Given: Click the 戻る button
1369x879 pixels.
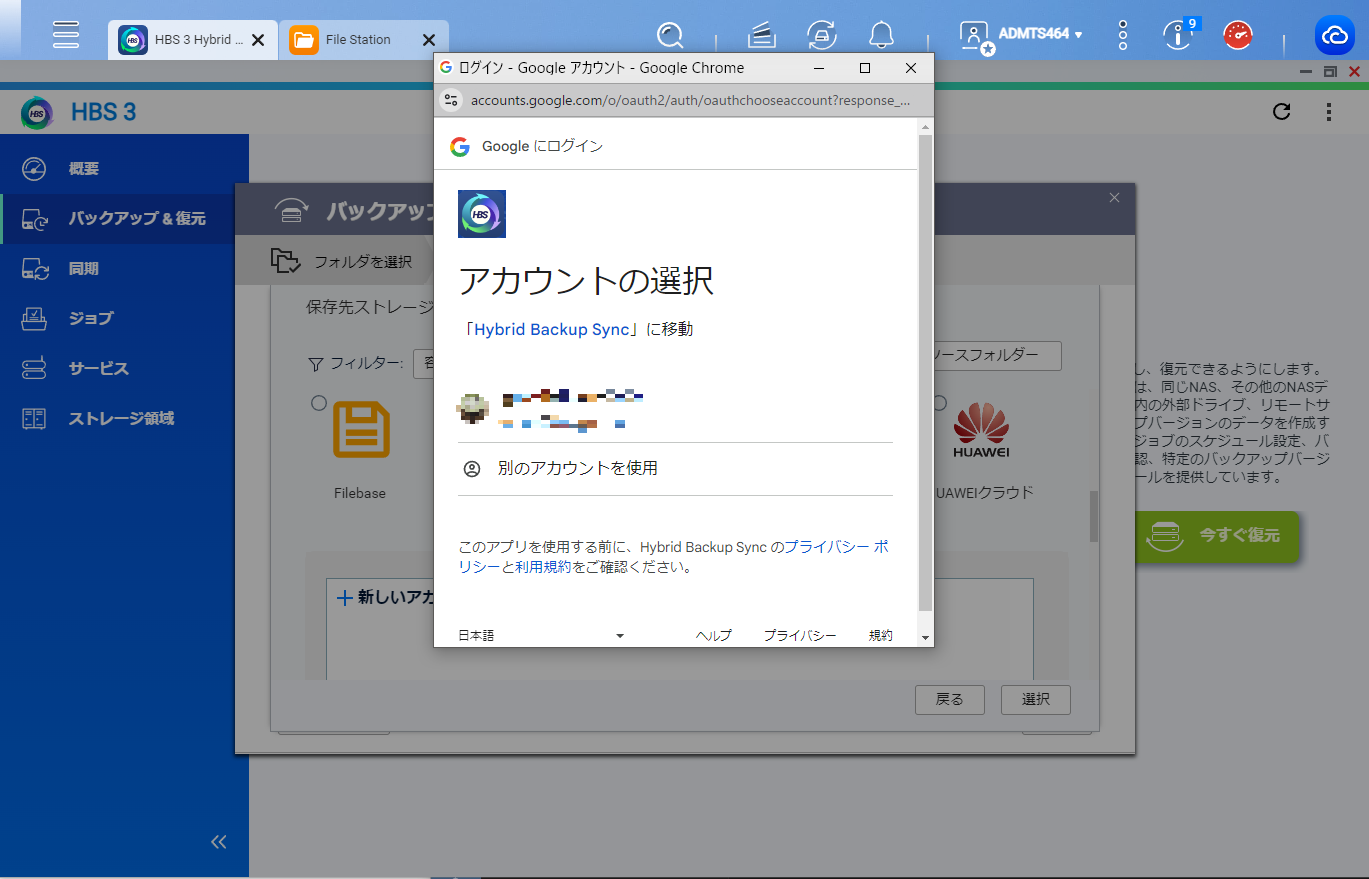Looking at the screenshot, I should (950, 700).
